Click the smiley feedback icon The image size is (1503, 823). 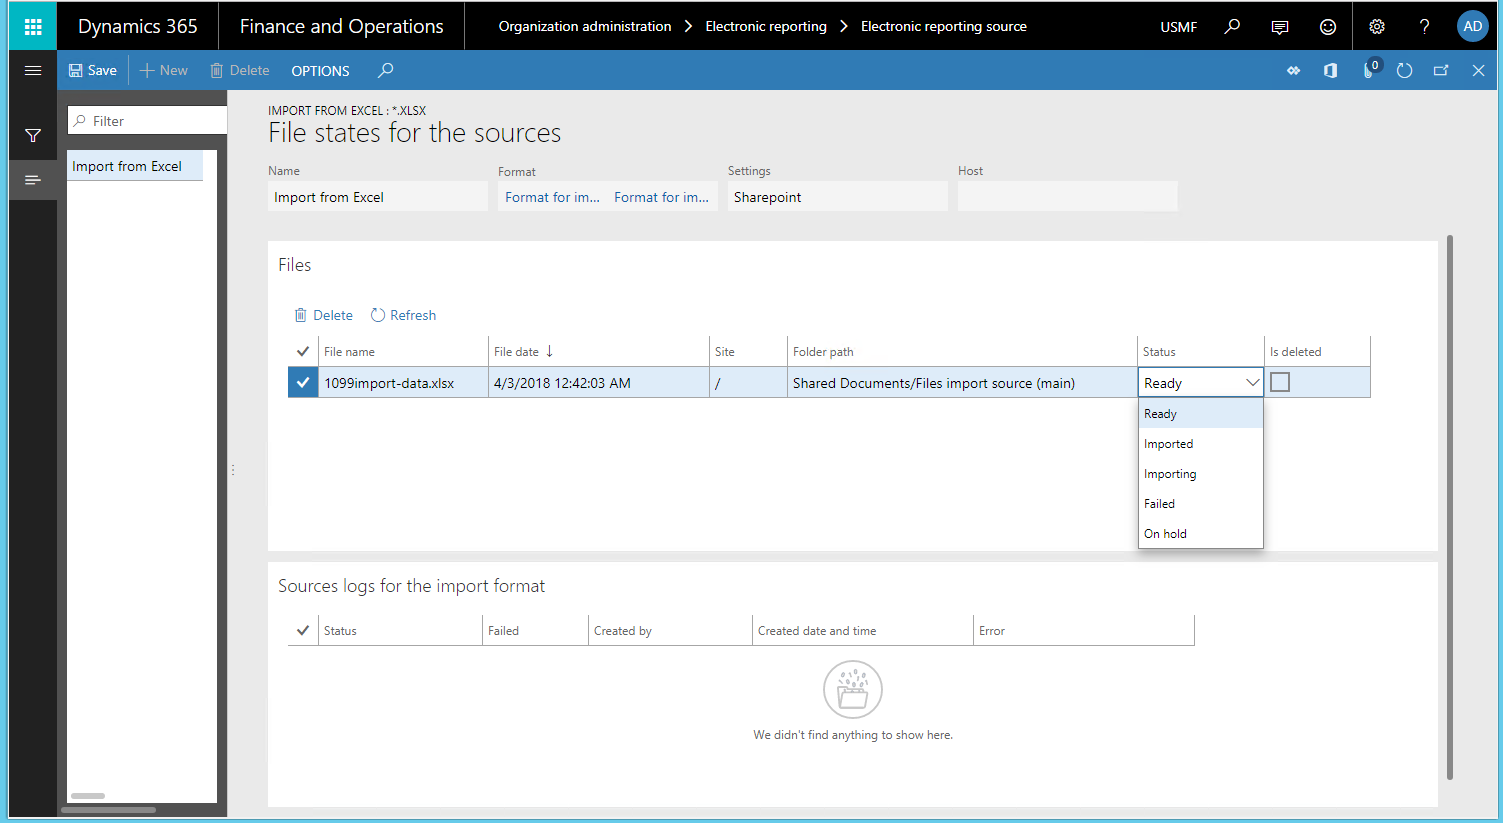(x=1327, y=27)
